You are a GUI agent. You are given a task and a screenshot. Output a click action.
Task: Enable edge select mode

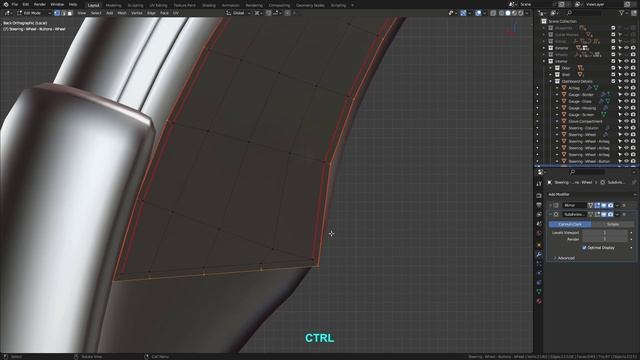coord(63,13)
